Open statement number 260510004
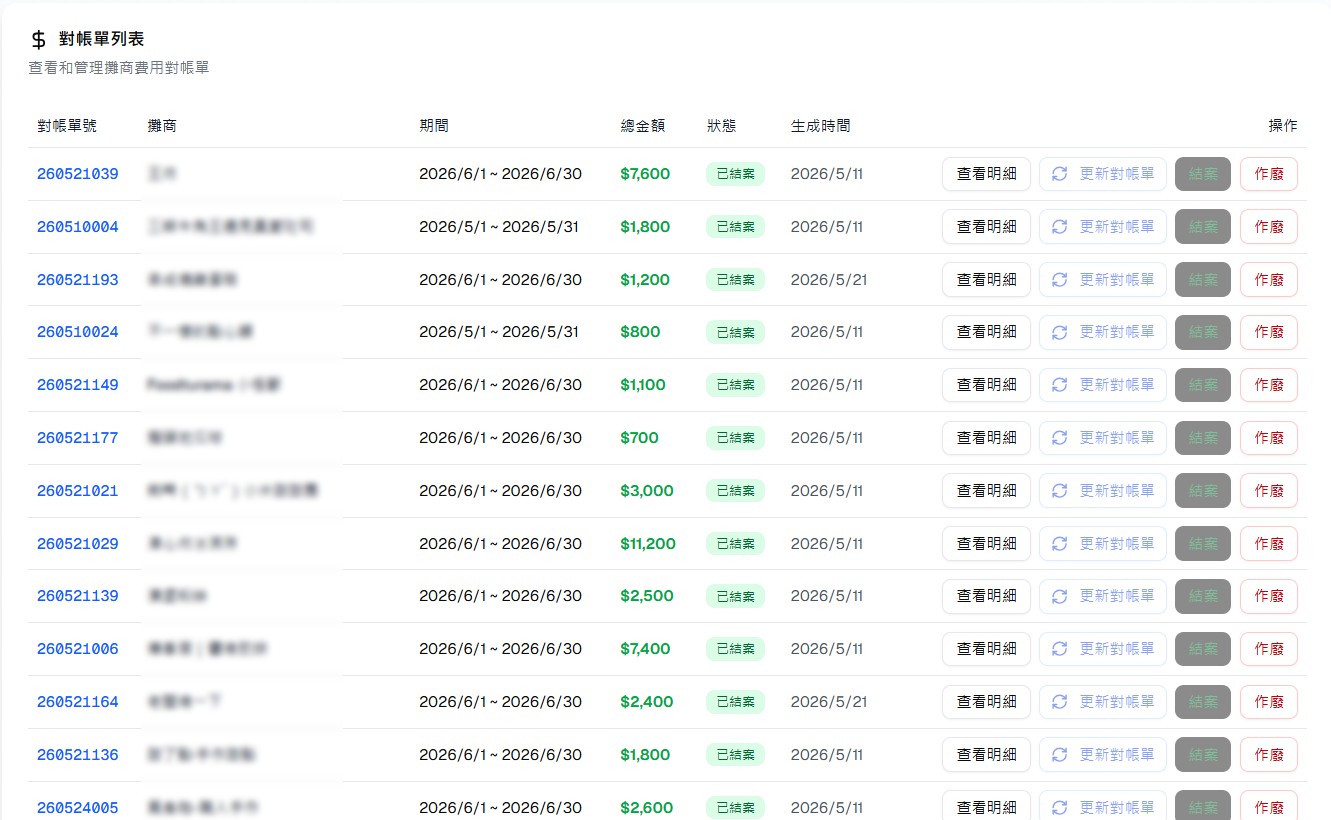The height and width of the screenshot is (820, 1331). point(78,227)
